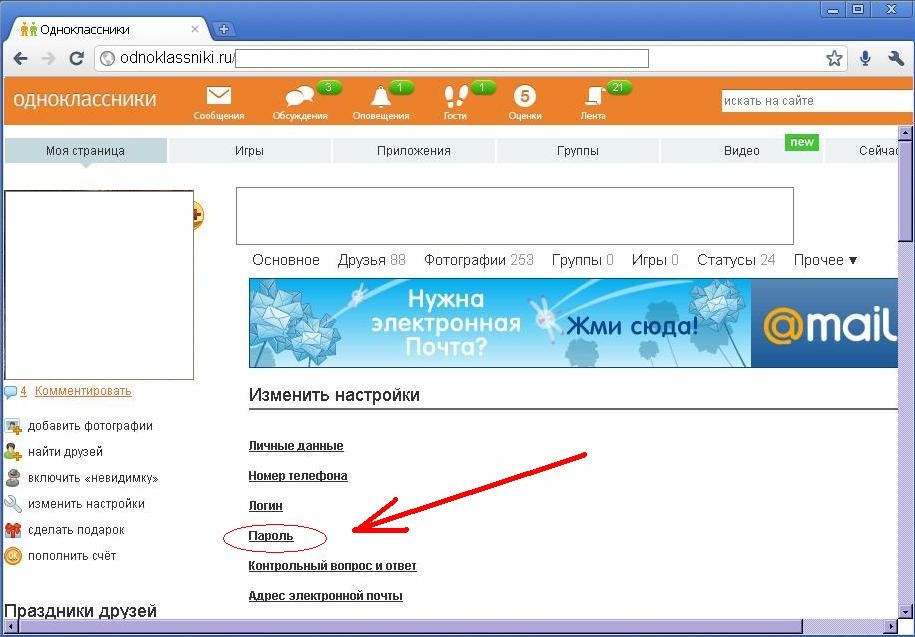Open the Личные данные link

pos(296,446)
